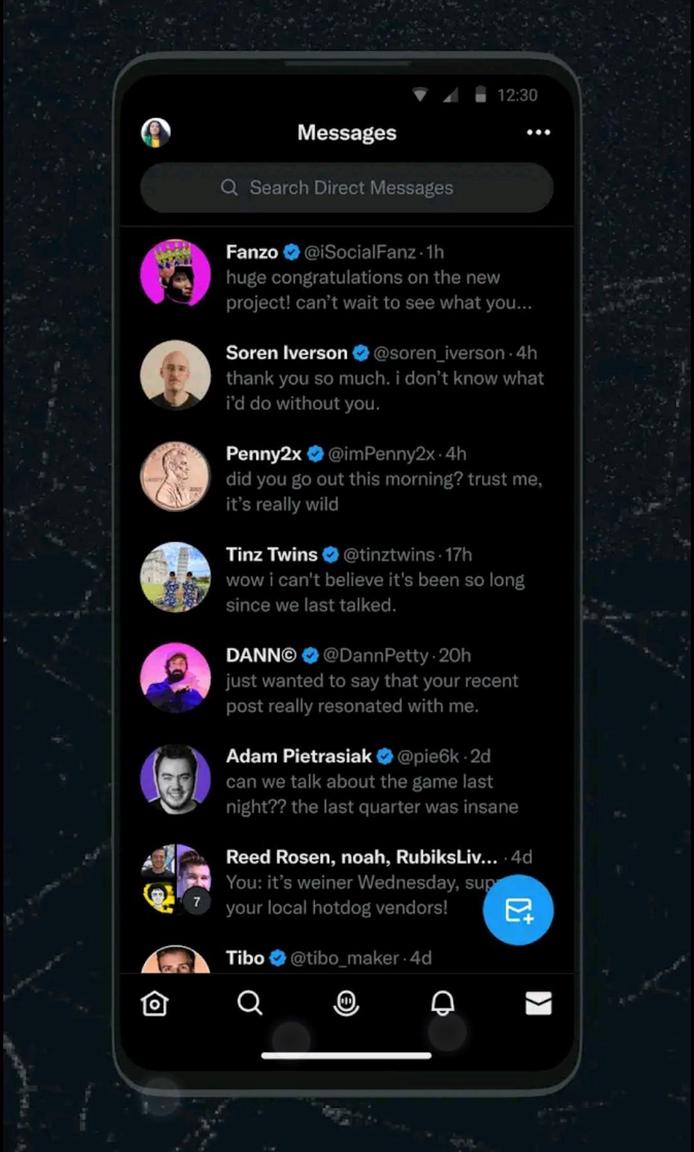The width and height of the screenshot is (694, 1152).
Task: View DANN©'s profile picture
Action: [x=175, y=679]
